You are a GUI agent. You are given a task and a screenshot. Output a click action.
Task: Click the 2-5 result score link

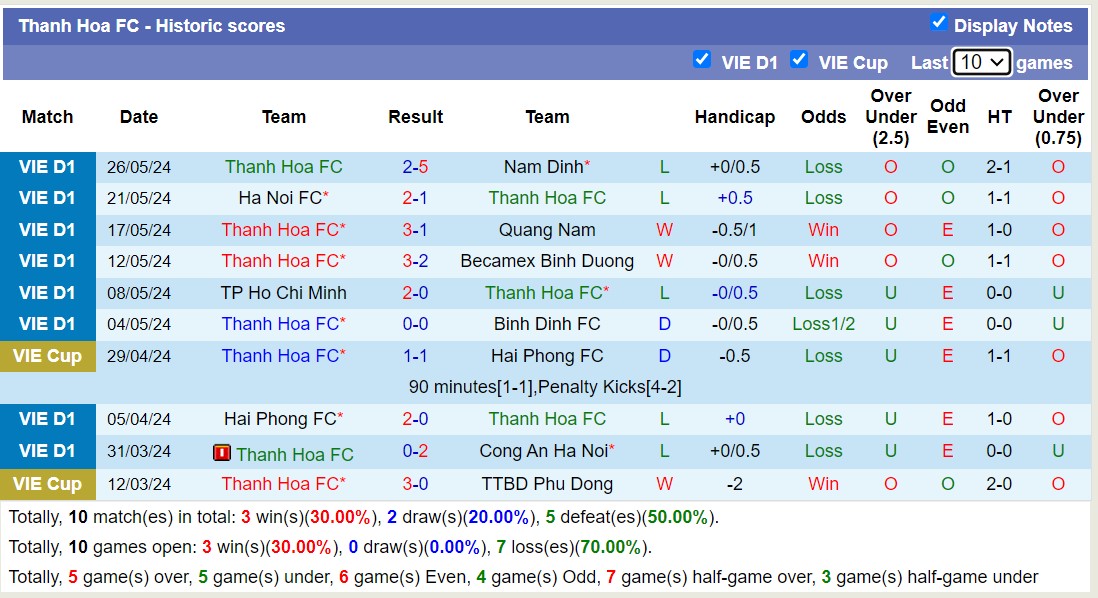click(415, 167)
